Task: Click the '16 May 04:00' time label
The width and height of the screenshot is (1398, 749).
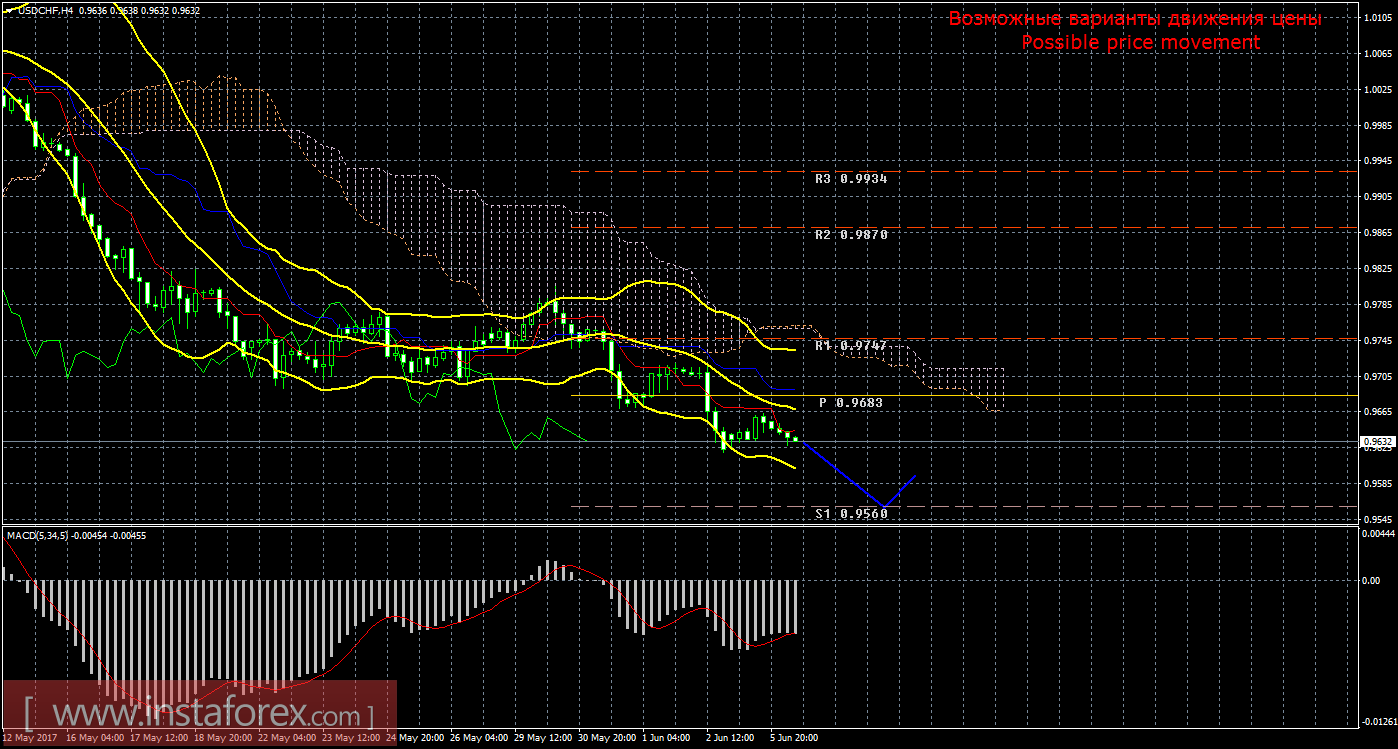Action: coord(95,738)
